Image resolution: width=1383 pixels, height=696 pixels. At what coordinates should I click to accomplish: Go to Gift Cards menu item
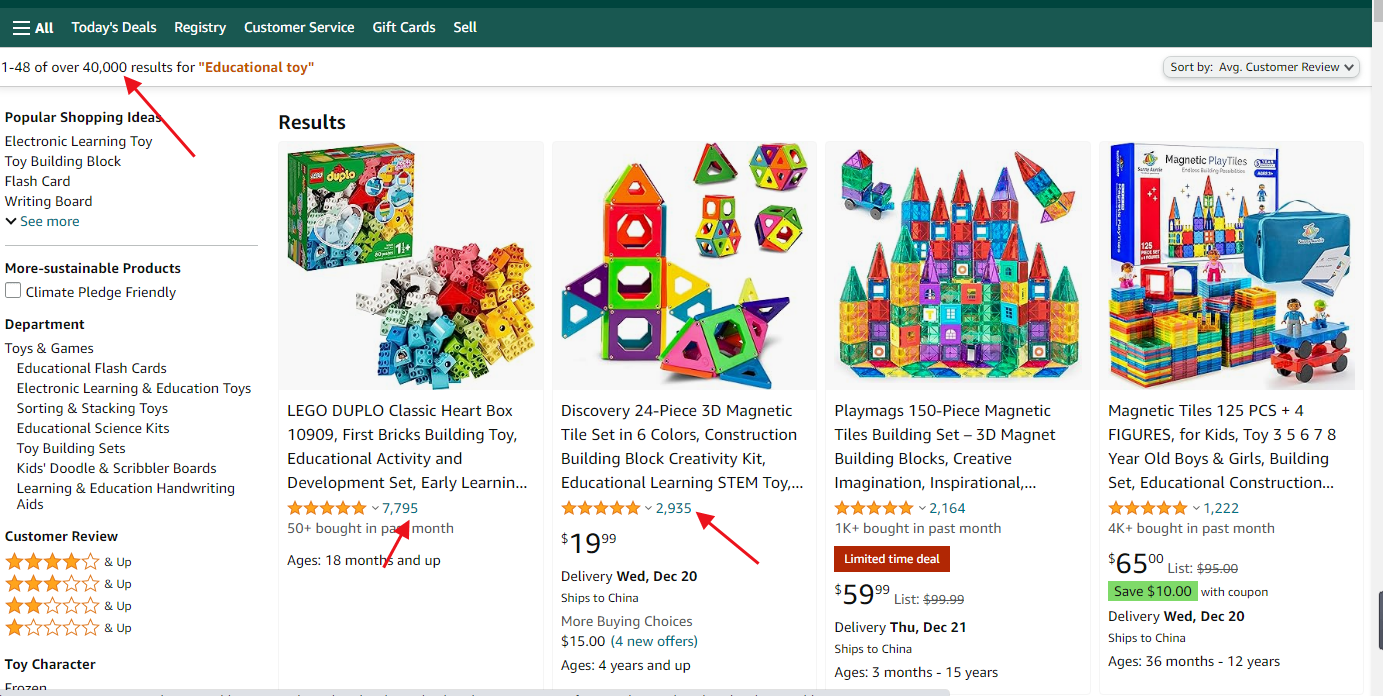pos(404,27)
